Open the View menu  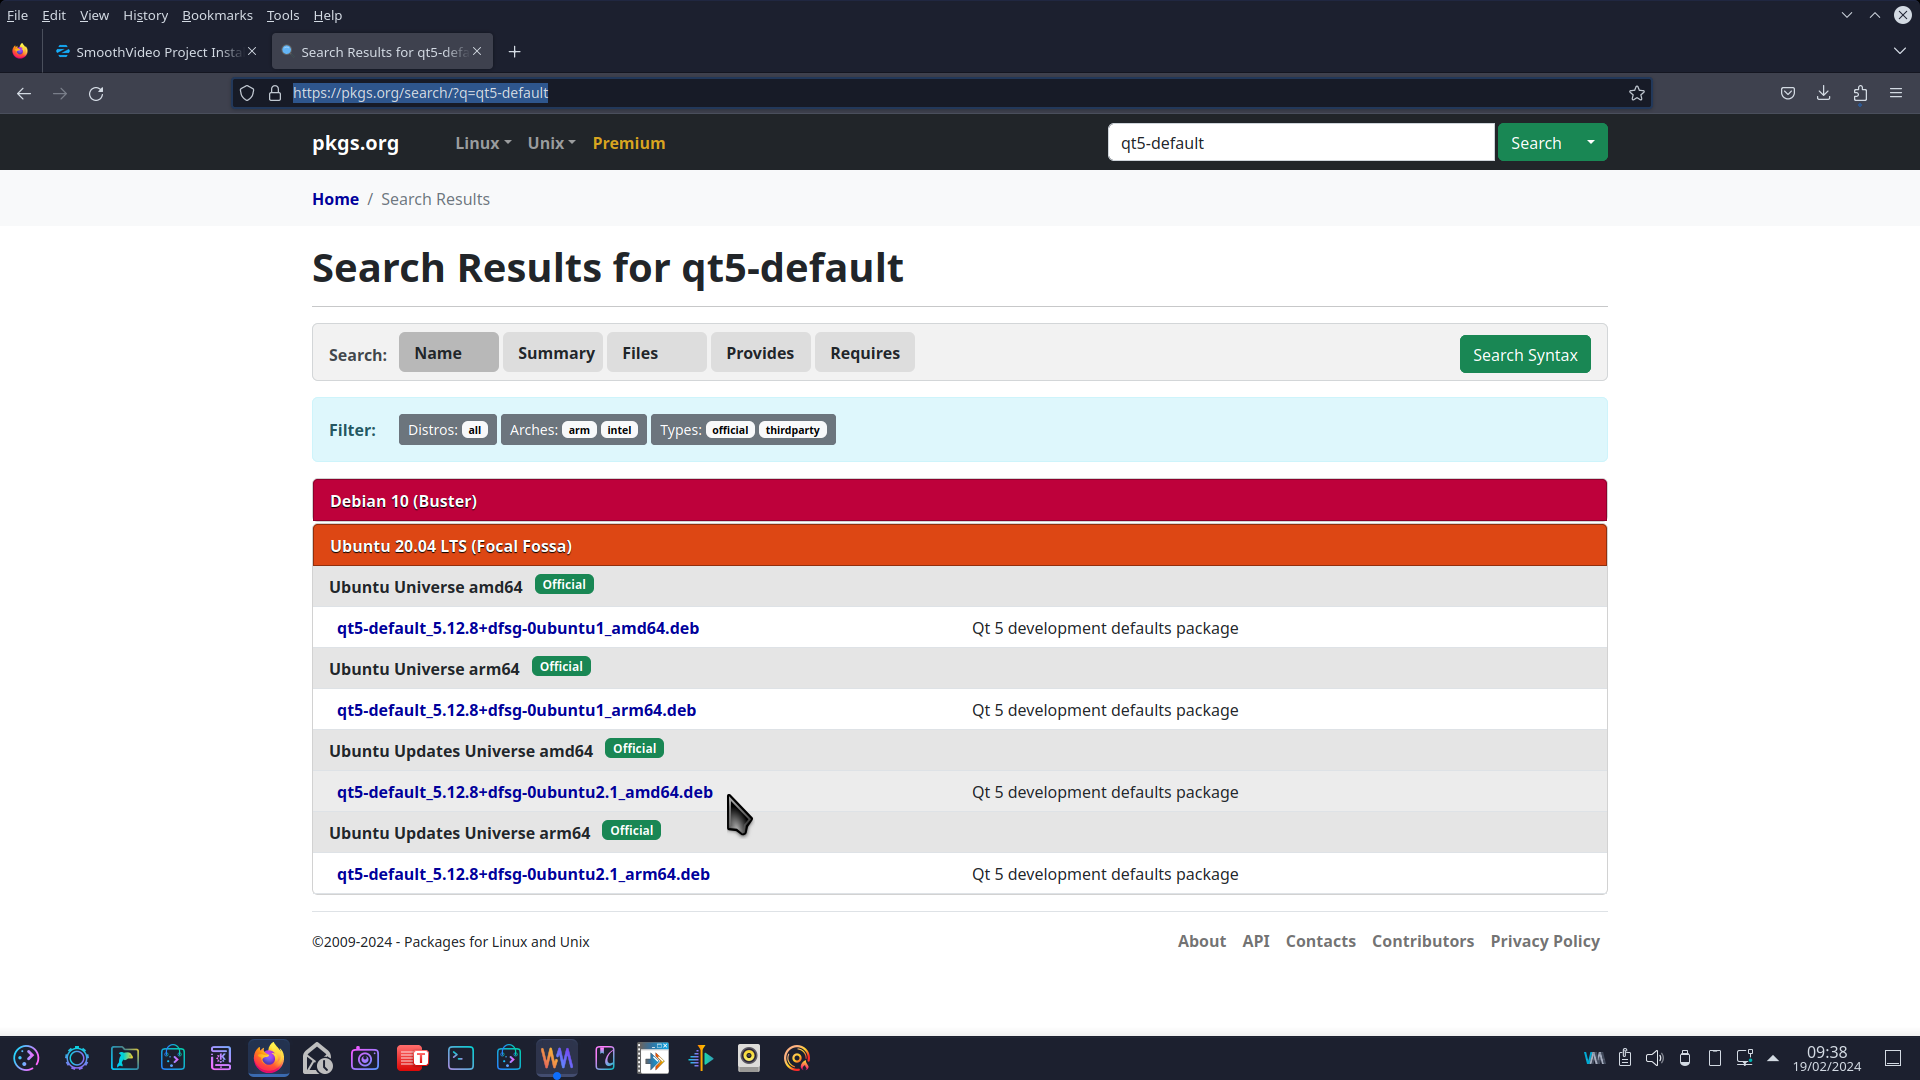pos(94,15)
